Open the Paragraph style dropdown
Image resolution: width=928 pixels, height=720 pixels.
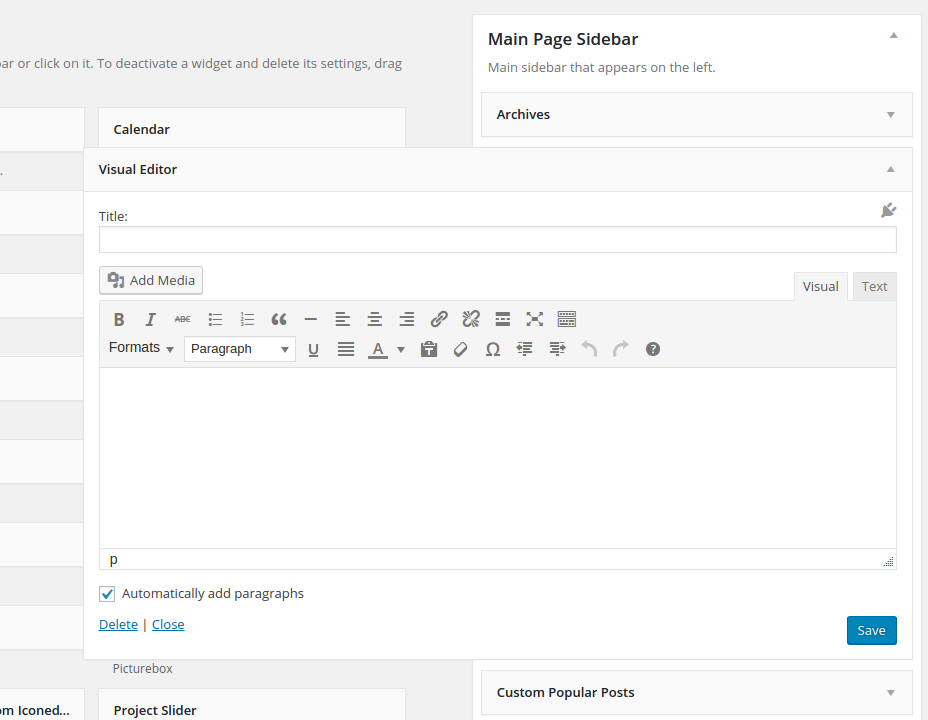pos(240,349)
